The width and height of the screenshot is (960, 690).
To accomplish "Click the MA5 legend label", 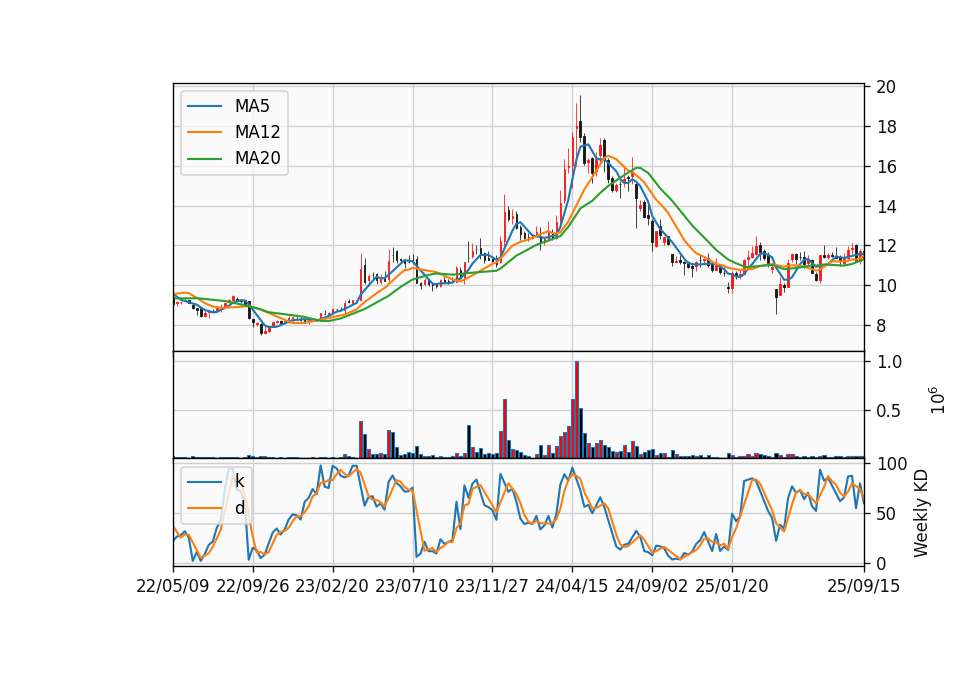I will [x=252, y=106].
